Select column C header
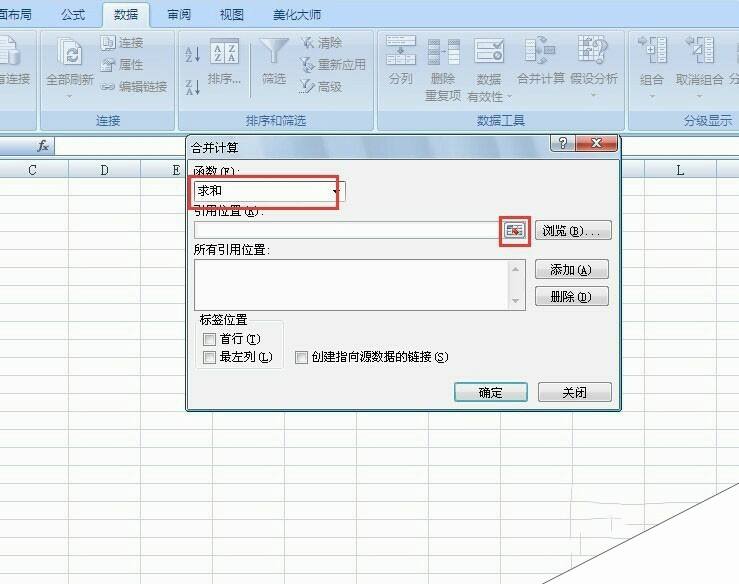The width and height of the screenshot is (739, 584). [32, 170]
